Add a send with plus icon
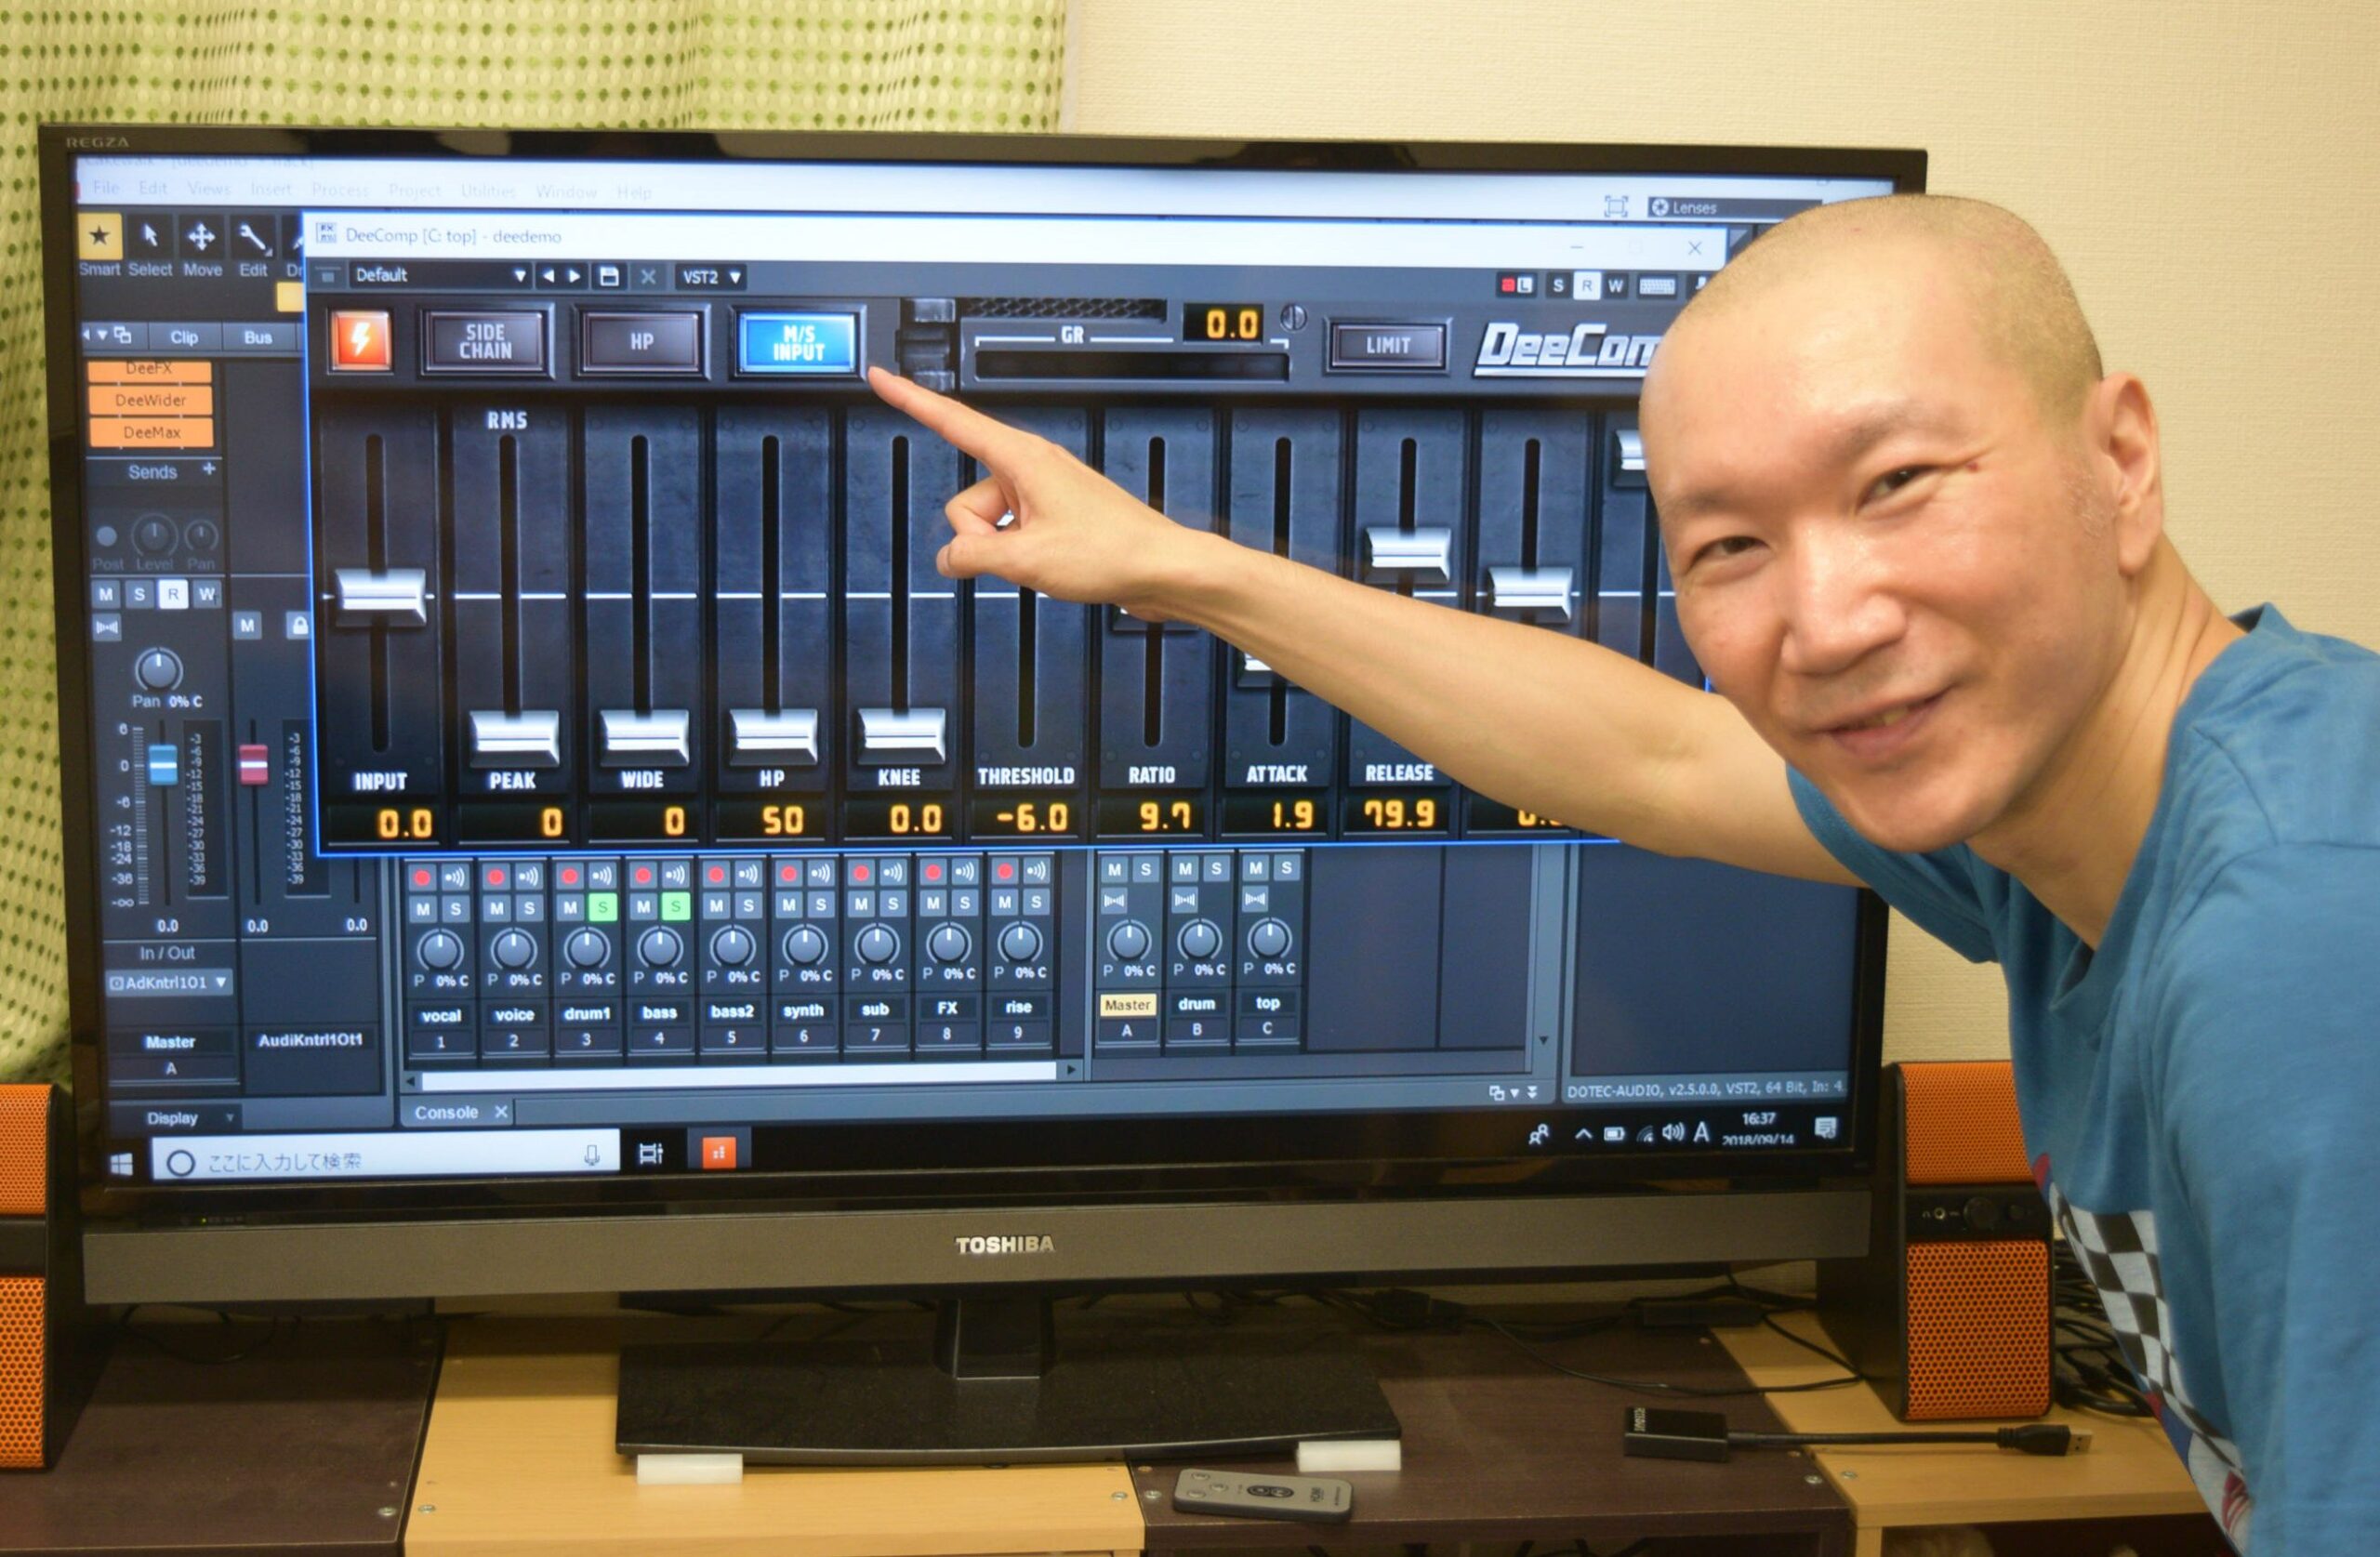The height and width of the screenshot is (1557, 2380). point(209,469)
